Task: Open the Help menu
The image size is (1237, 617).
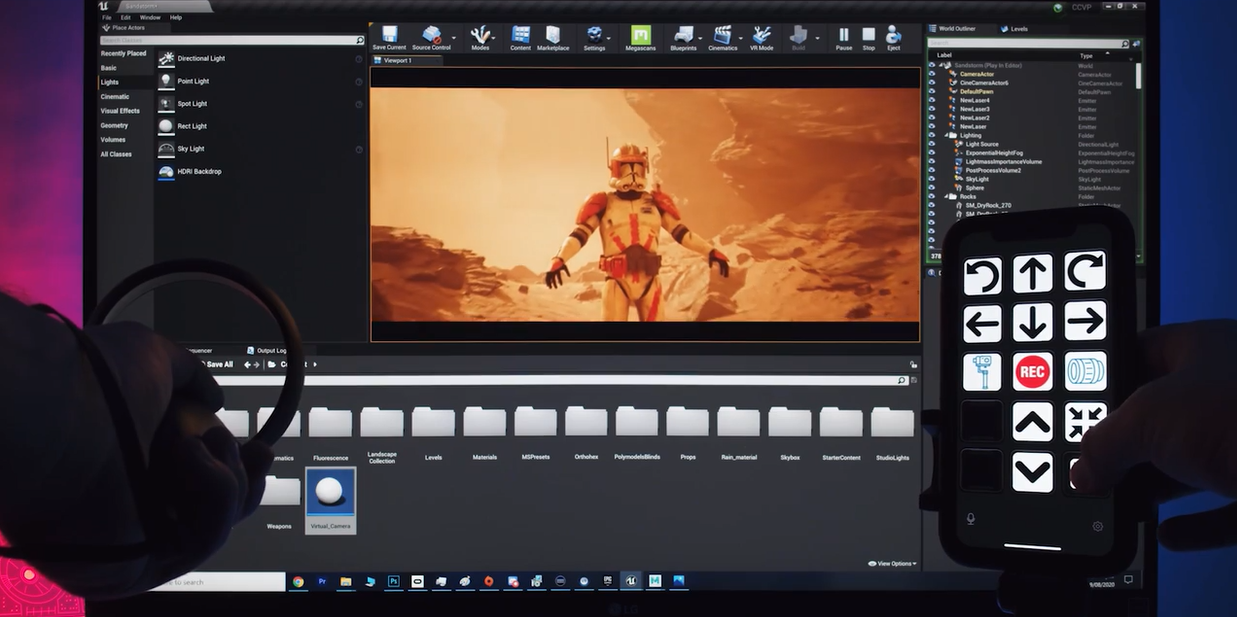Action: (x=176, y=17)
